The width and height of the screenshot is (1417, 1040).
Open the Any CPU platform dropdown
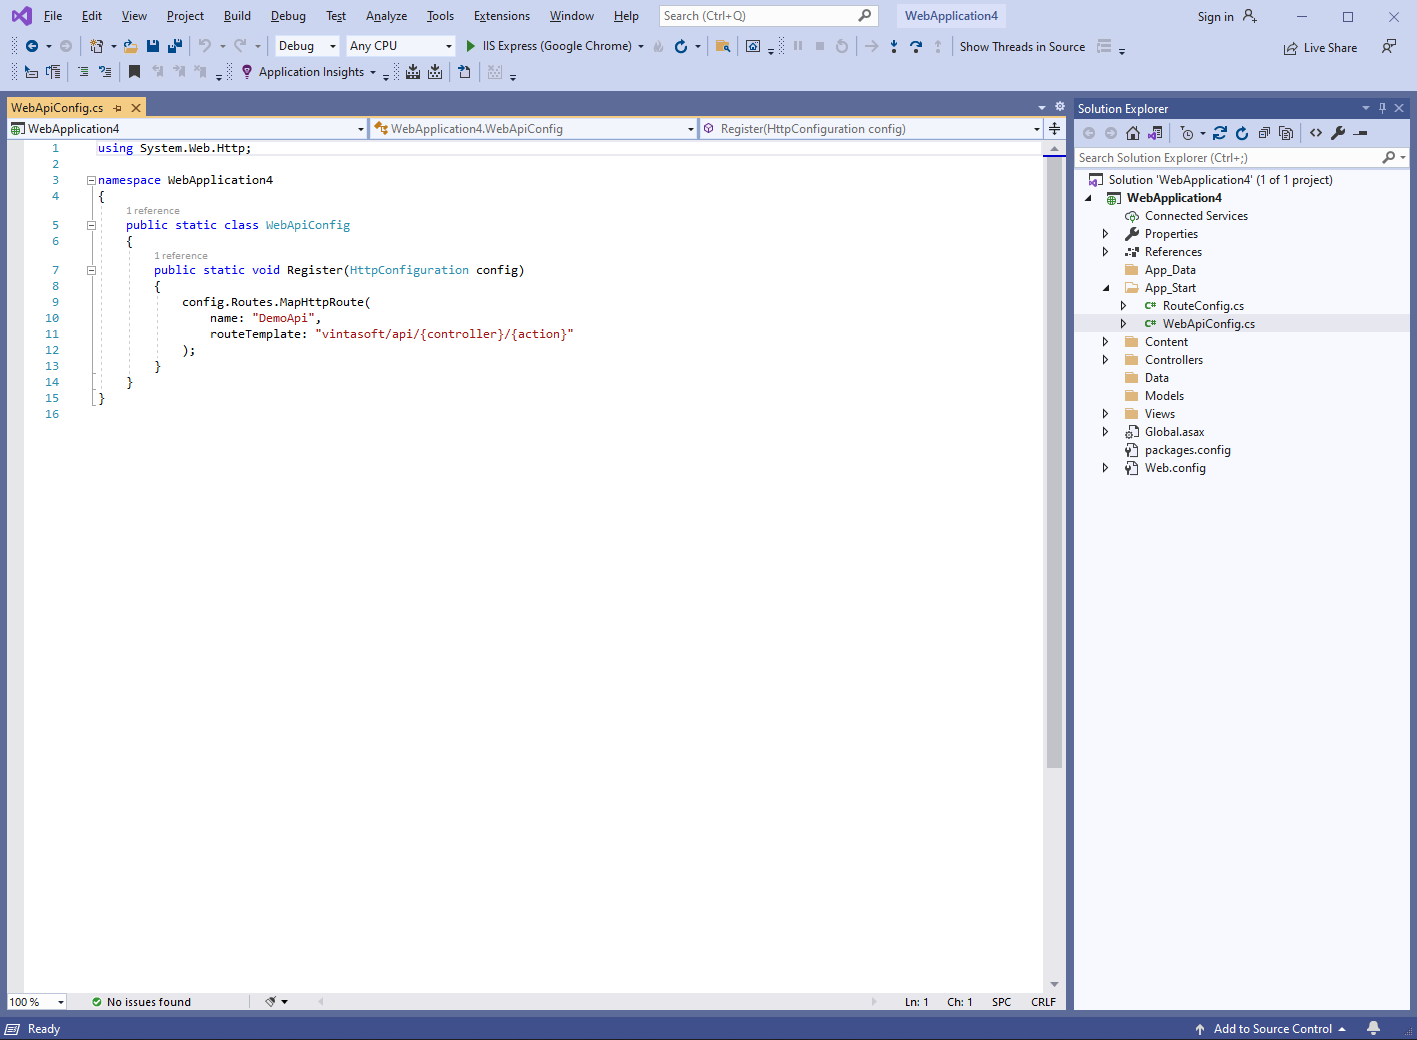[x=400, y=46]
